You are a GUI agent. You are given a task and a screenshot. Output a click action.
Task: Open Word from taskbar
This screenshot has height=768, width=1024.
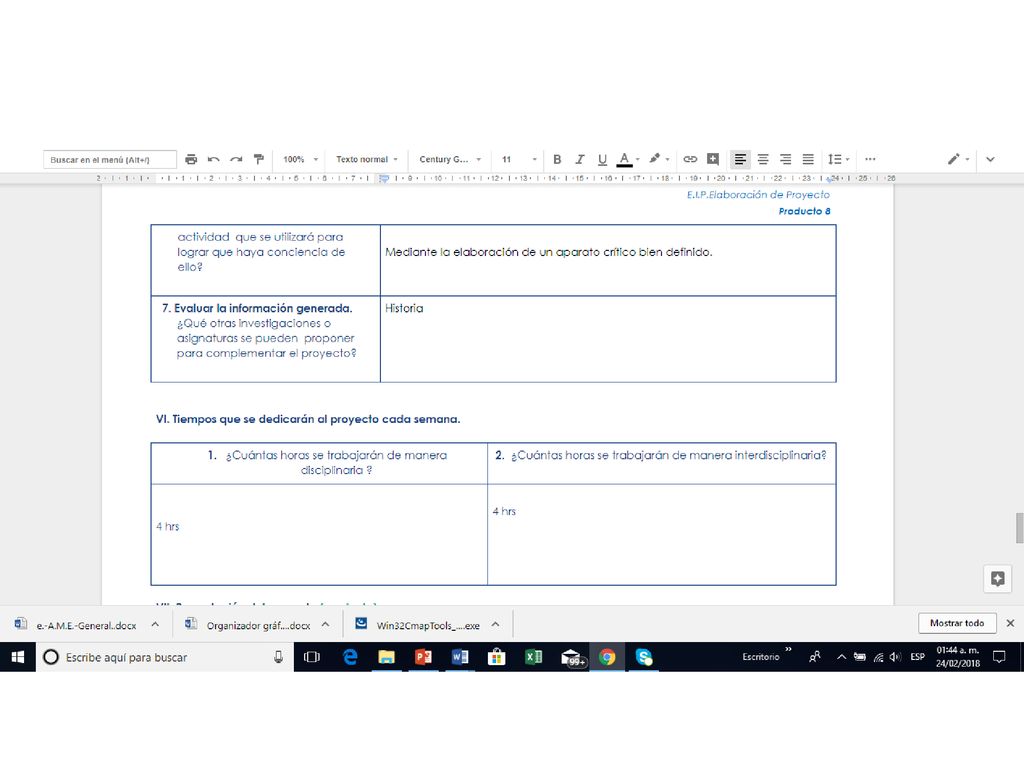pyautogui.click(x=460, y=657)
